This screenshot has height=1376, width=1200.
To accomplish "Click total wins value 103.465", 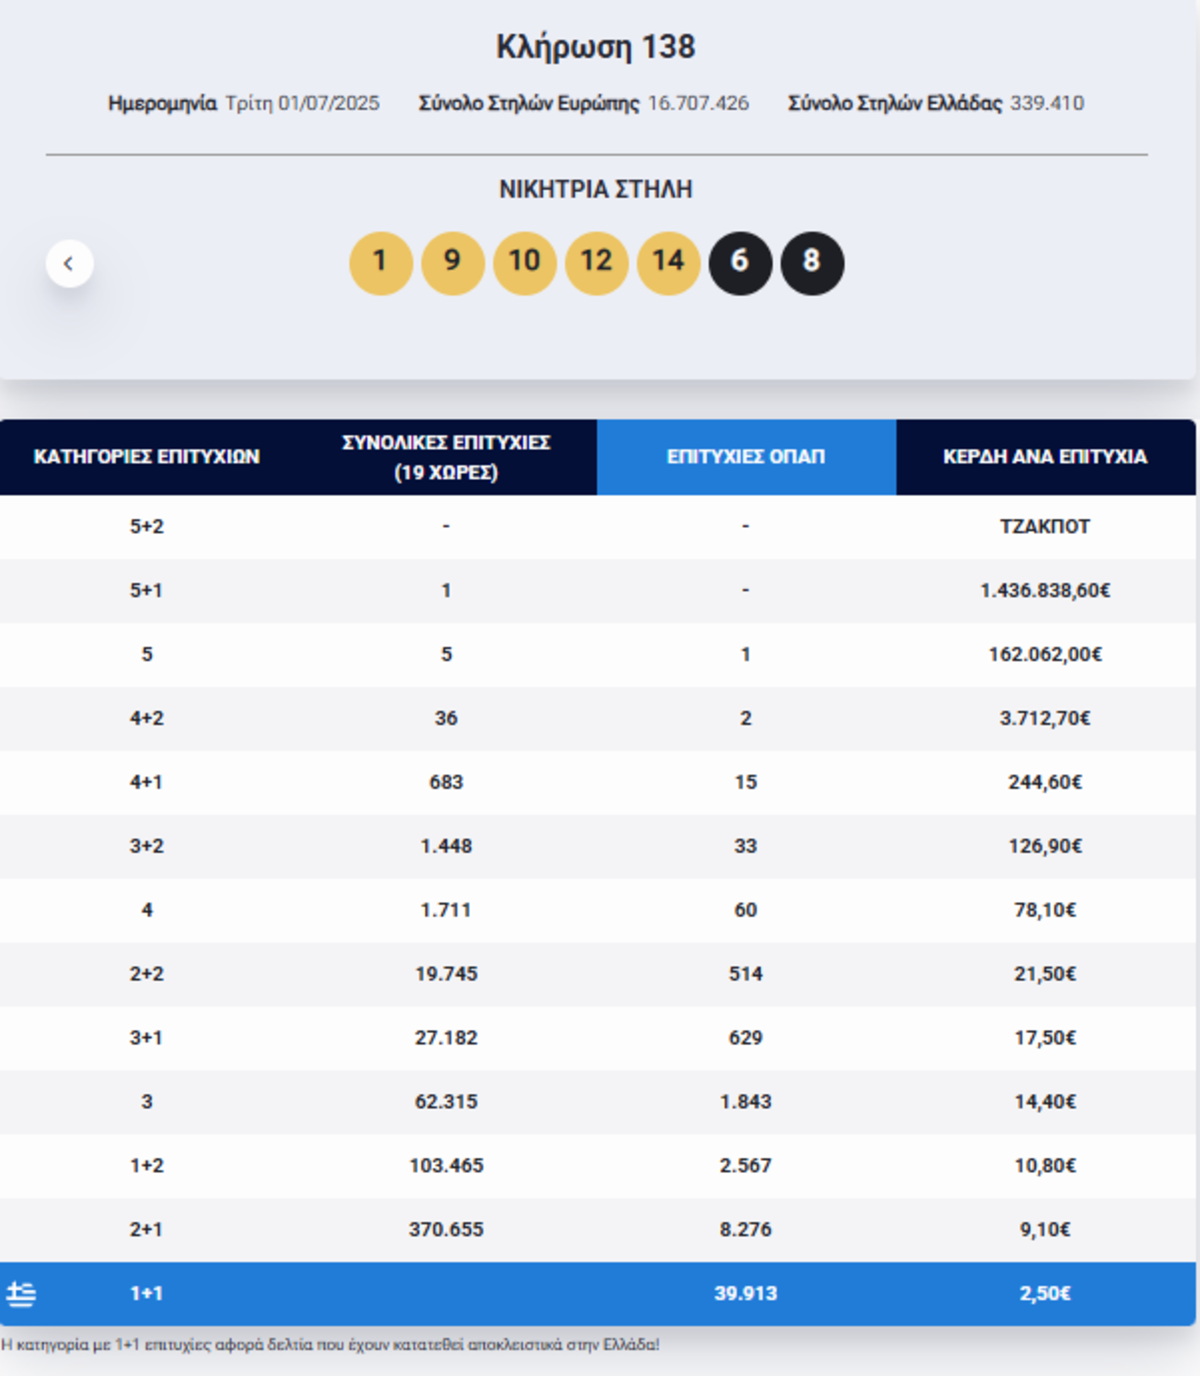I will click(x=446, y=1167).
